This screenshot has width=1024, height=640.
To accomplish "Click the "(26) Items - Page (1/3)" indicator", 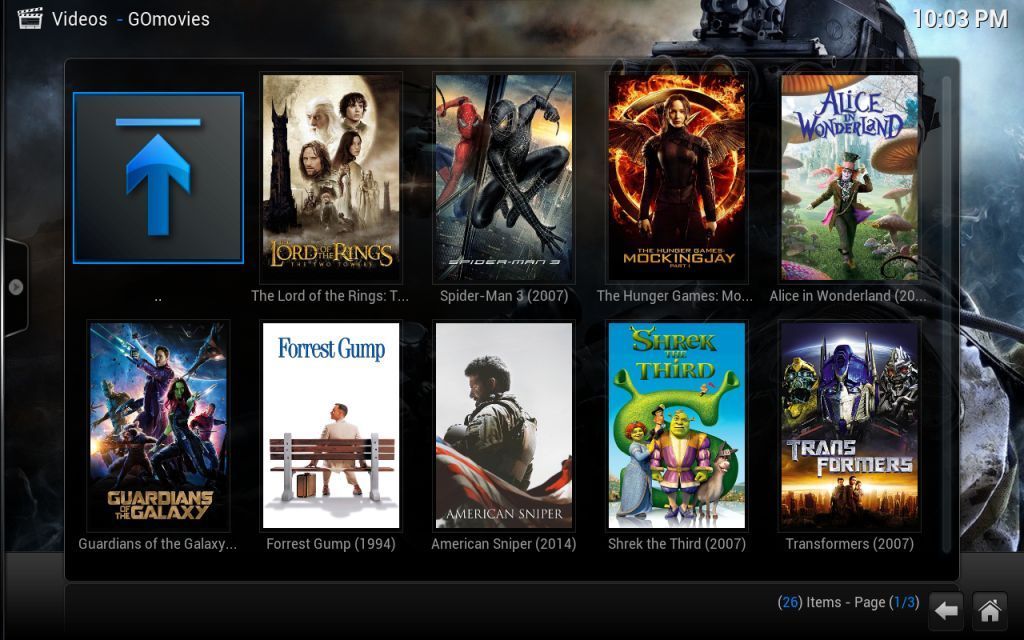I will pyautogui.click(x=848, y=602).
